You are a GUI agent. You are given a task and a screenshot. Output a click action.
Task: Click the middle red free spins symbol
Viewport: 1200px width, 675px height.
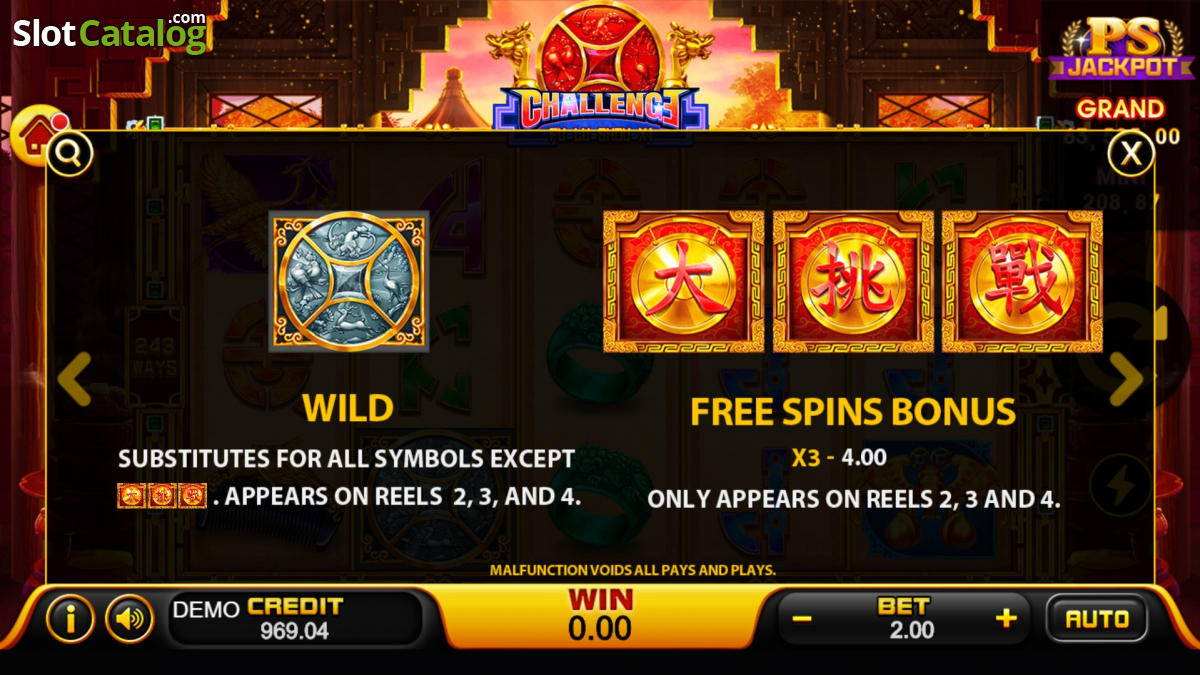click(x=853, y=282)
